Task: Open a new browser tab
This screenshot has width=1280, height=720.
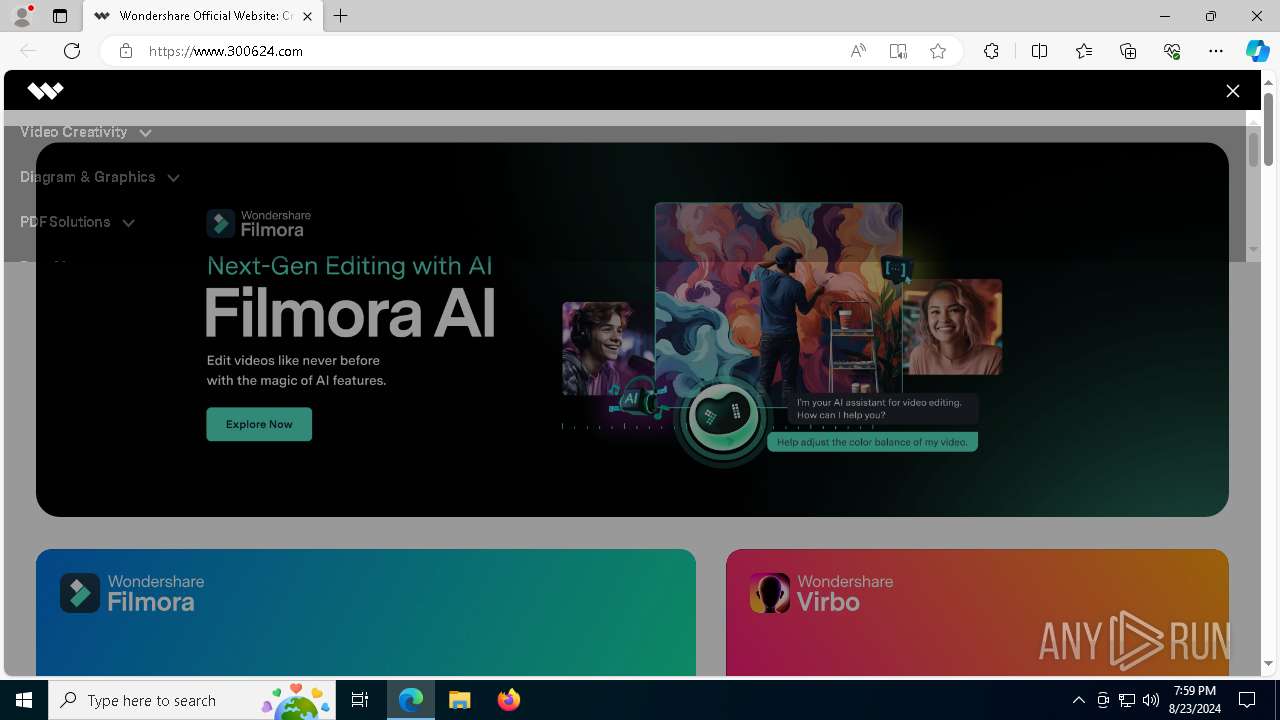Action: point(341,16)
